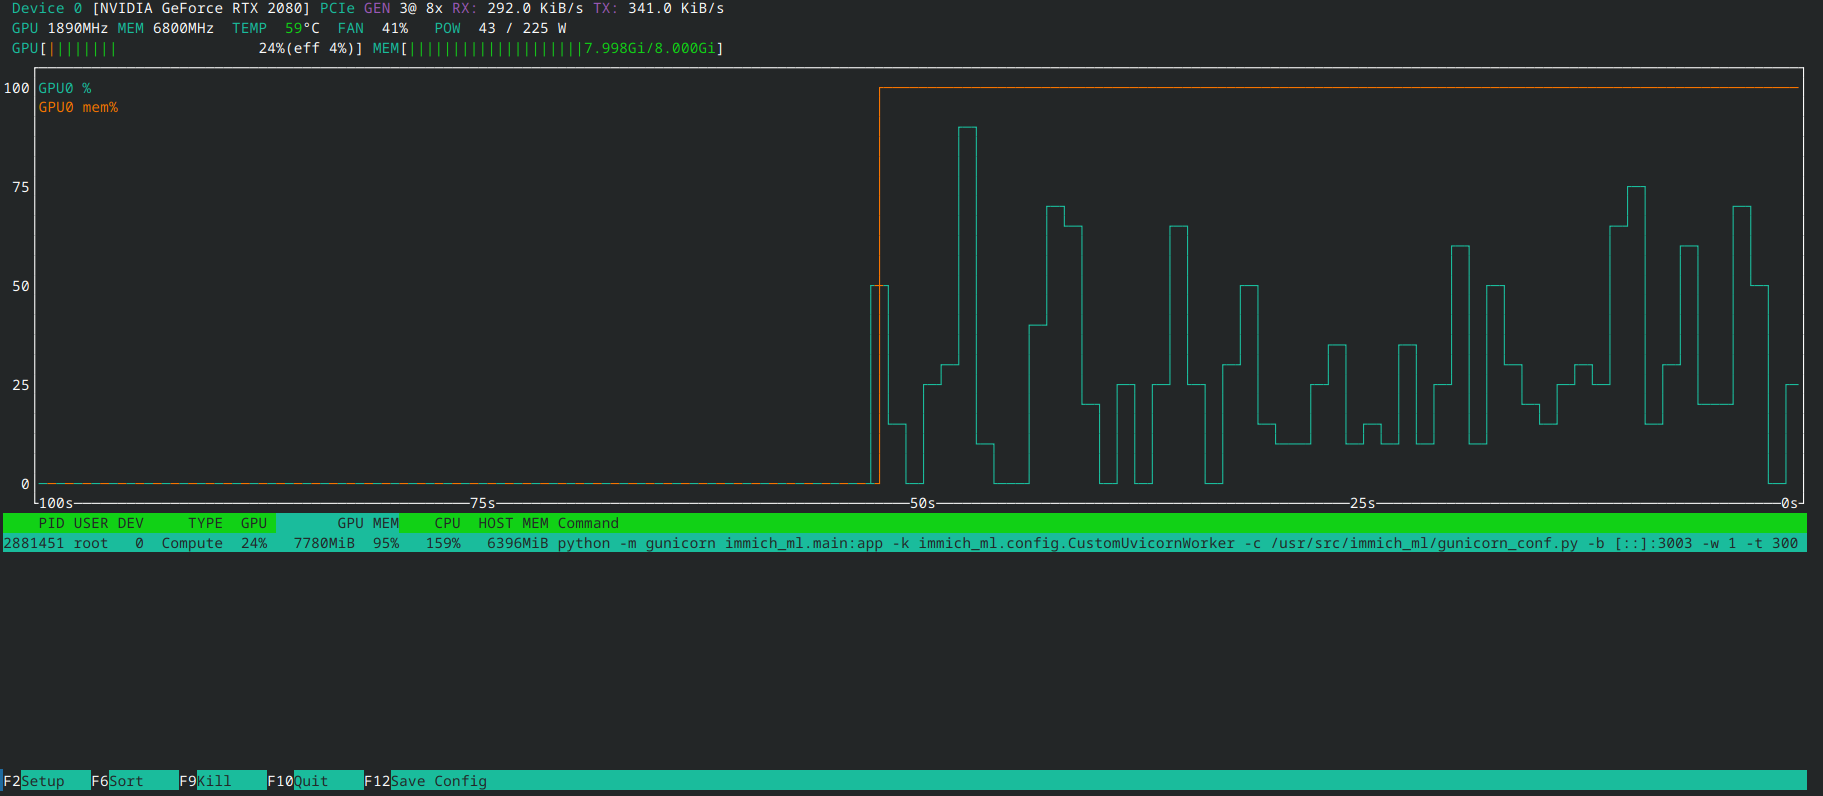
Task: Click the 50s marker on the time axis
Action: 922,503
